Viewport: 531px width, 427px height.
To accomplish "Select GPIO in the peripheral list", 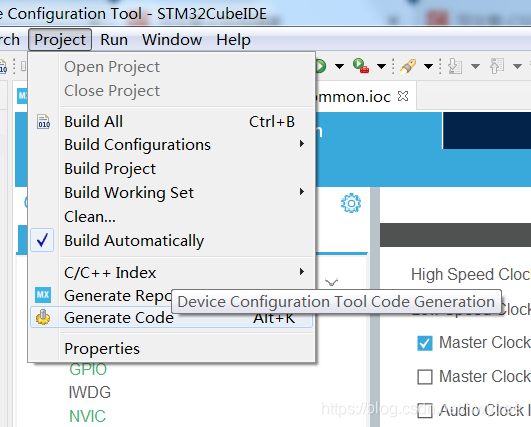I will click(x=88, y=369).
